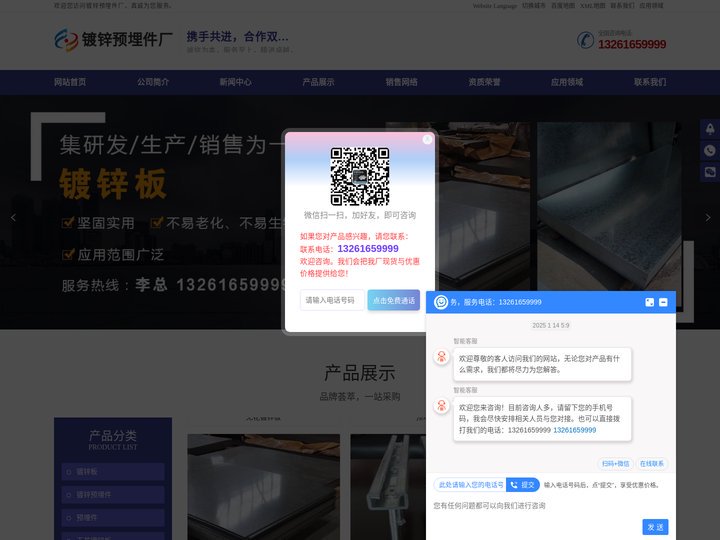
Task: Click the 产品分类 PRODUCT LIST heading
Action: [113, 439]
